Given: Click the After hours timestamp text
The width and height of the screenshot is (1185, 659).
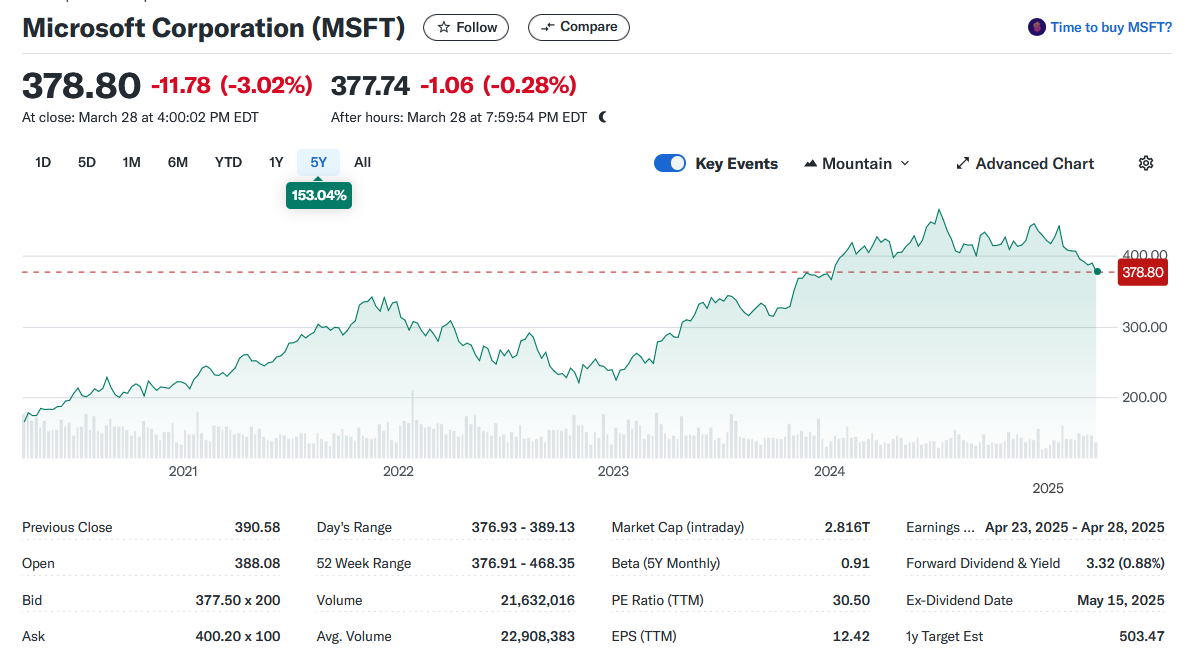Looking at the screenshot, I should tap(459, 117).
